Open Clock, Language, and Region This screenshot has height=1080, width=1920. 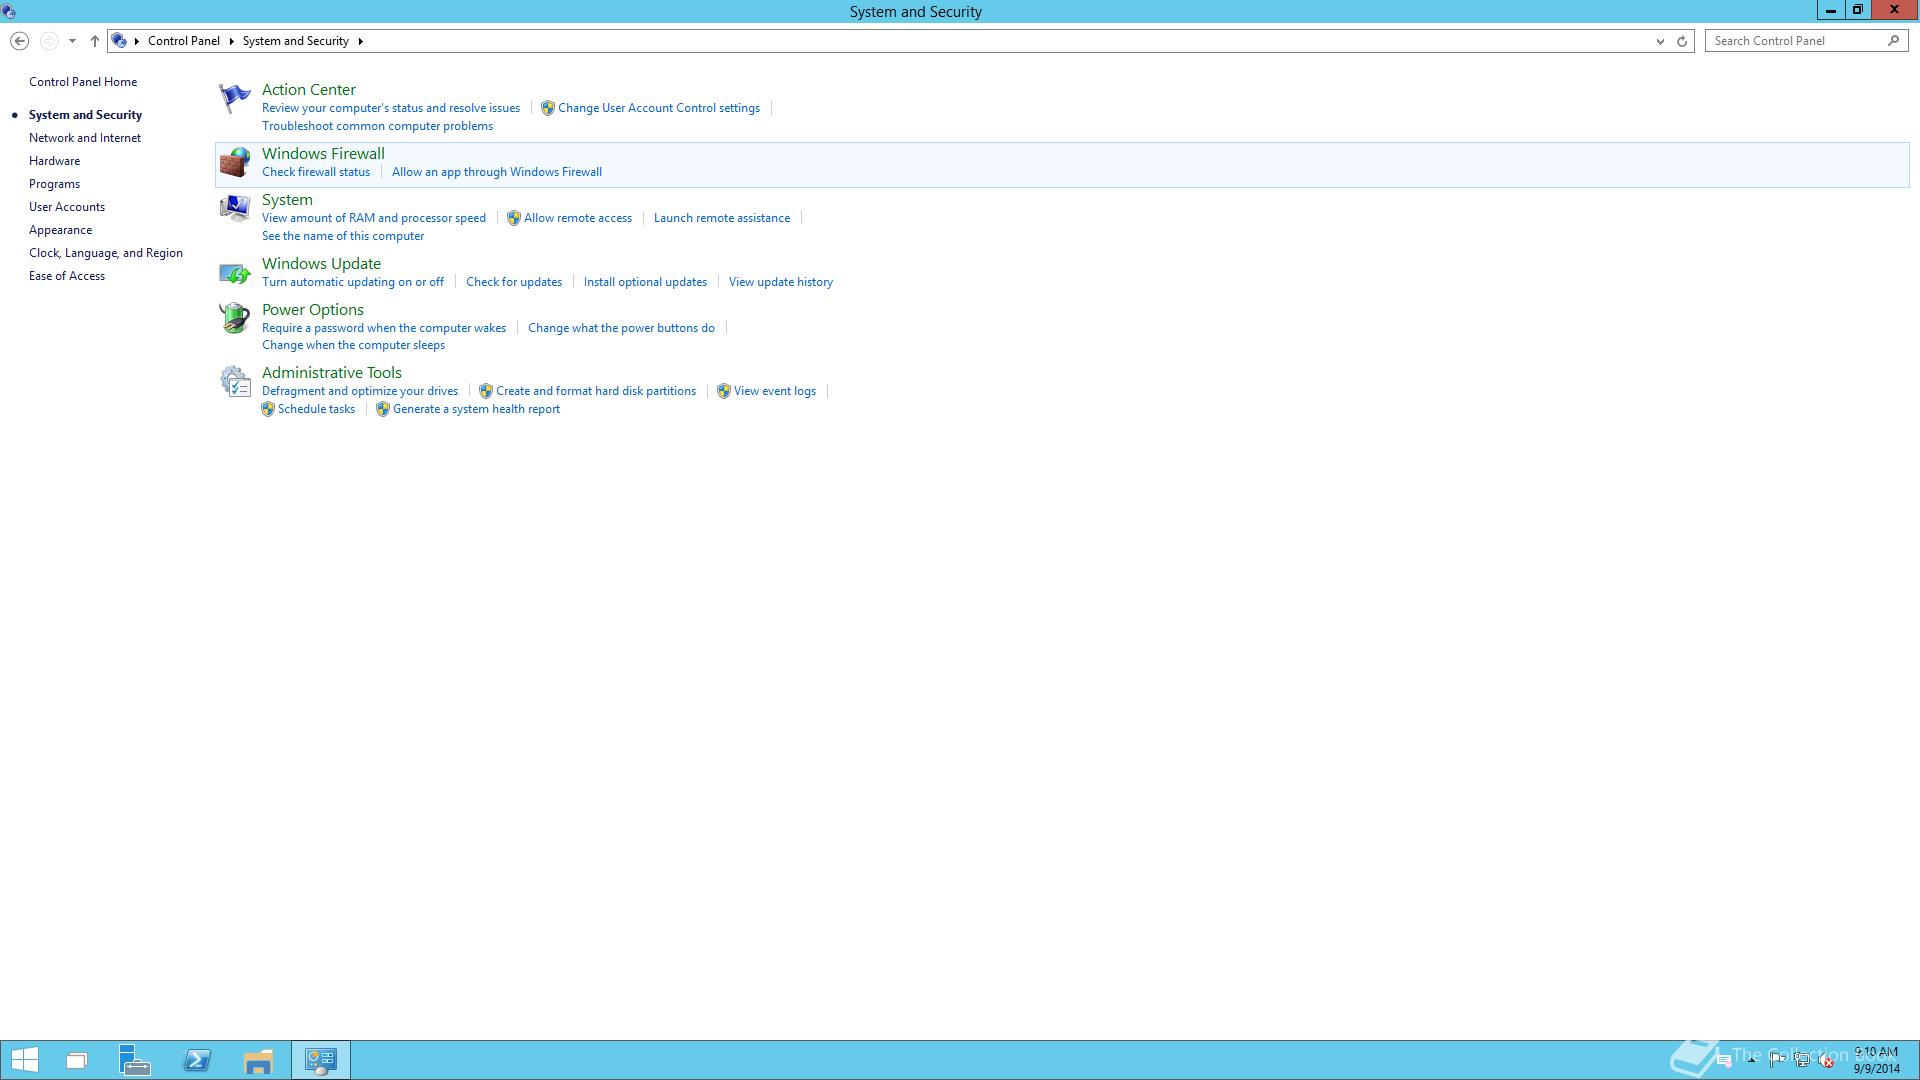pos(106,253)
